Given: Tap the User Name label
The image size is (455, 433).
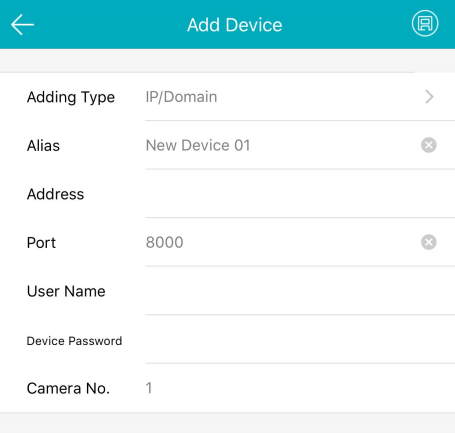Looking at the screenshot, I should [x=66, y=291].
